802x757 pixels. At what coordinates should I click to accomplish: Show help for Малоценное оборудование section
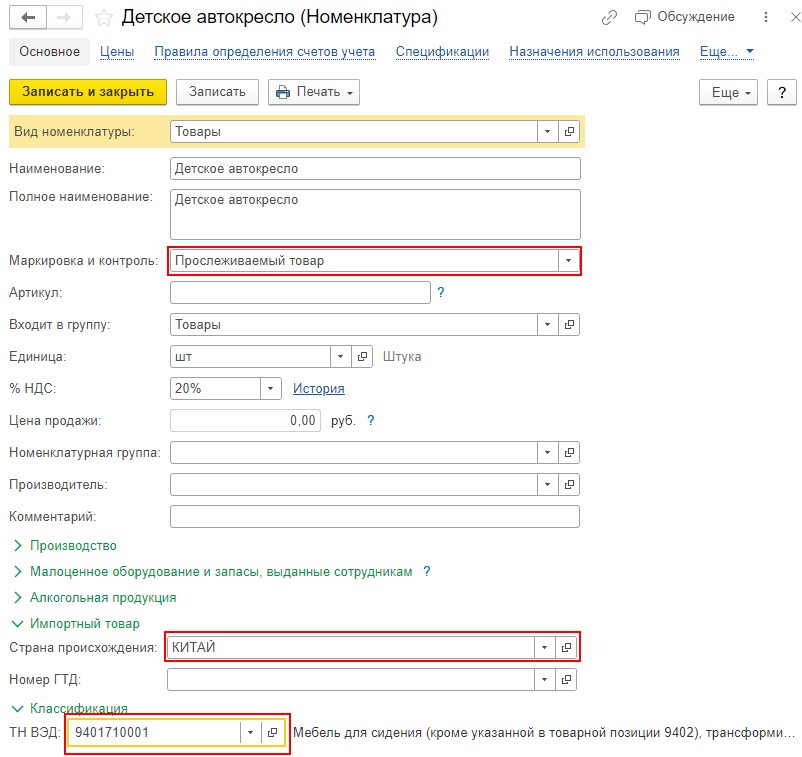click(x=427, y=572)
